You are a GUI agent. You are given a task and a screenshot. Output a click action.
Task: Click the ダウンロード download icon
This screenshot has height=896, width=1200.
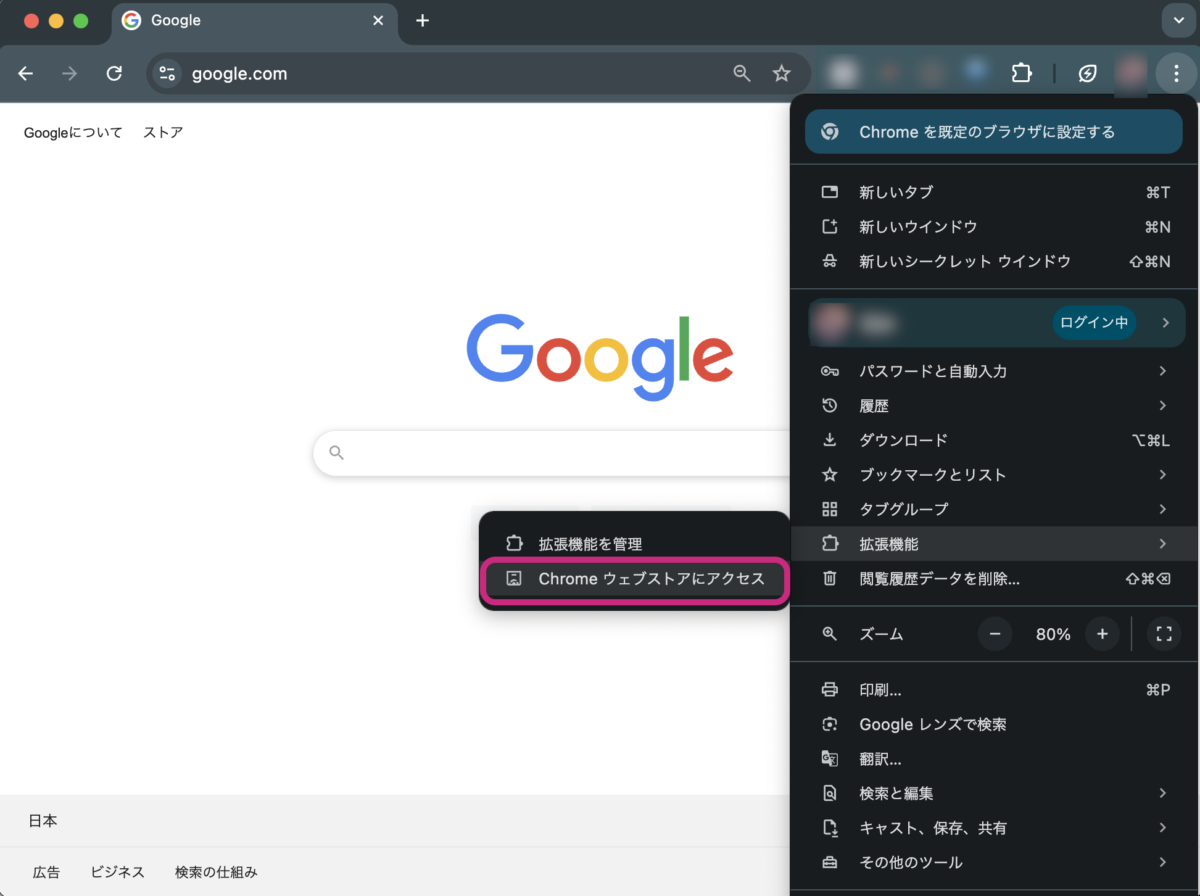pos(829,440)
